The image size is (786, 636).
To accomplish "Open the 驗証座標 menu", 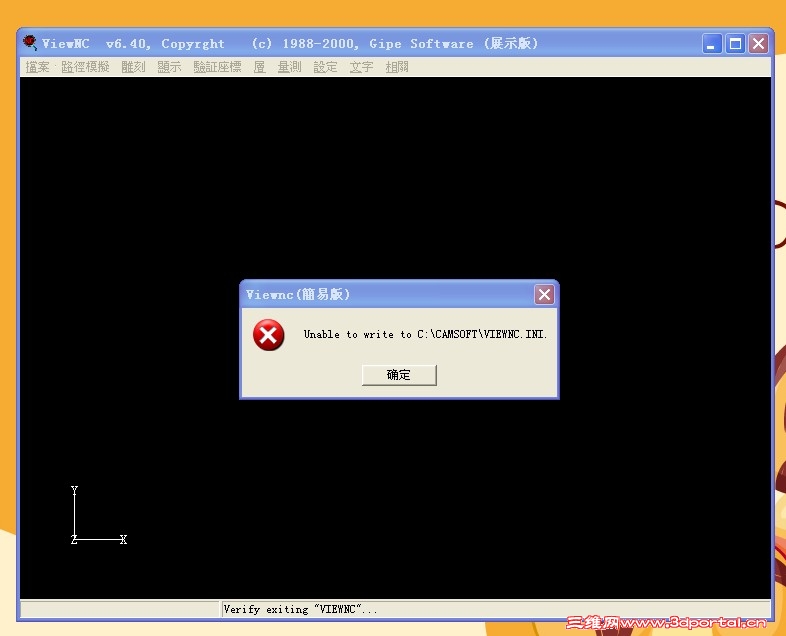I will 217,67.
